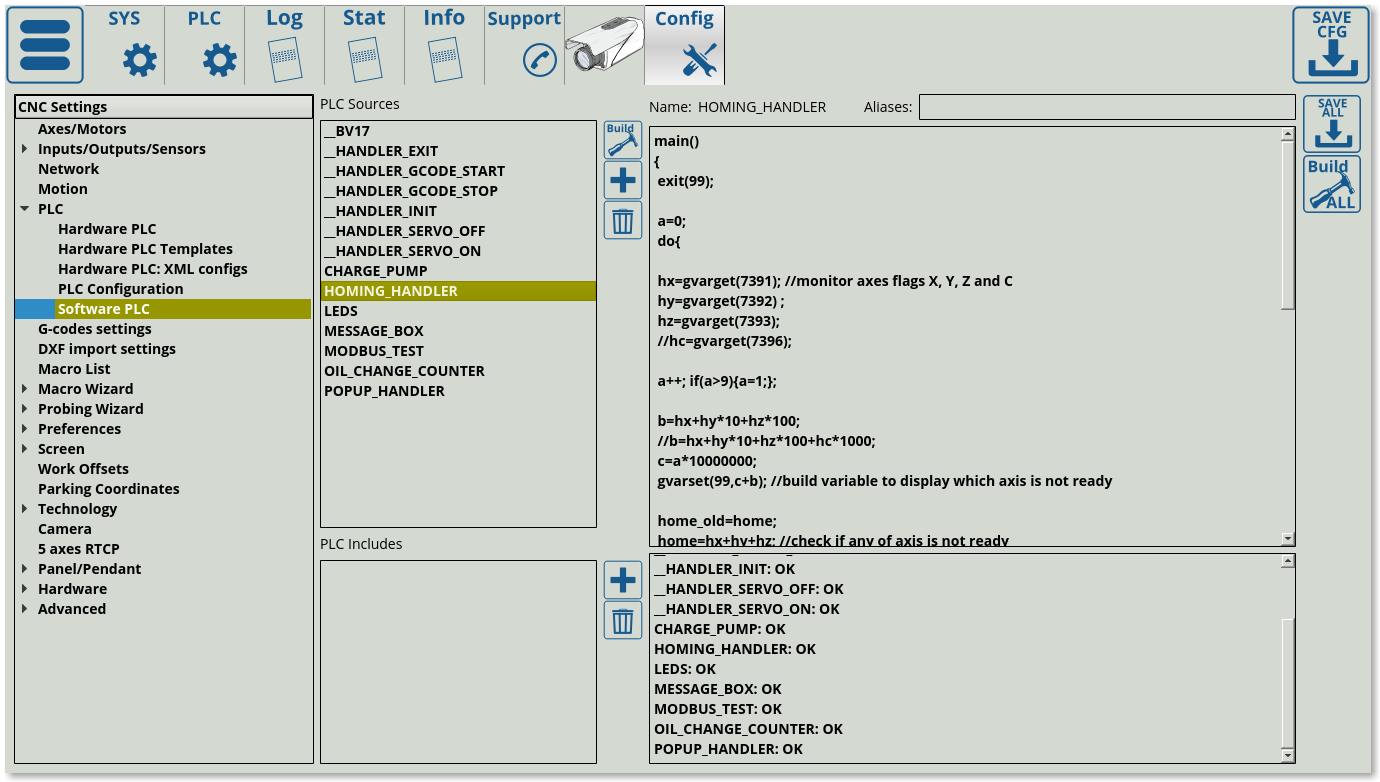Viewport: 1380px width, 782px height.
Task: Click the SAVE ALL icon button
Action: pyautogui.click(x=1331, y=124)
